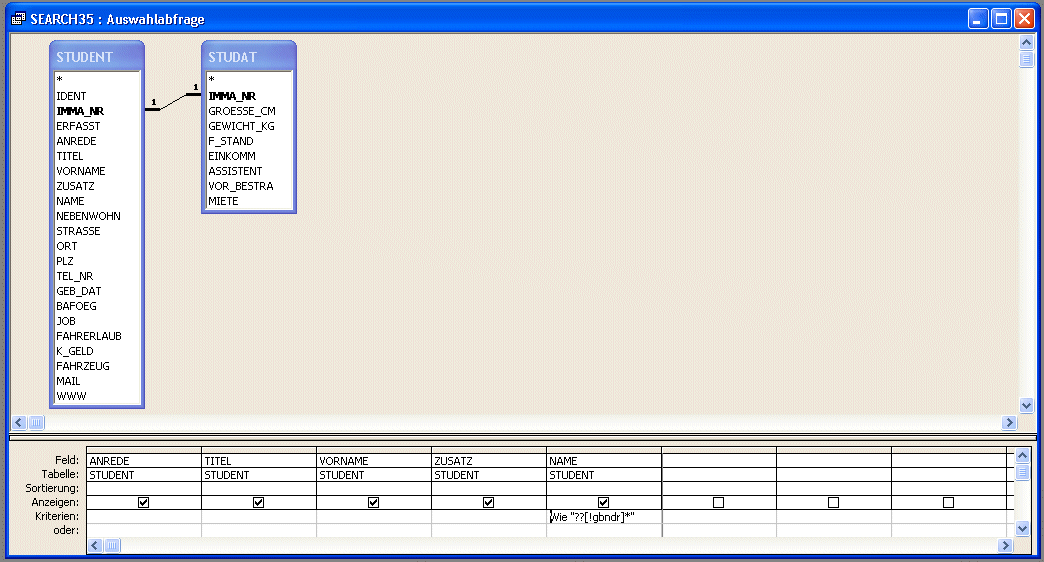This screenshot has width=1044, height=562.
Task: Check the Anzeigen checkbox in second empty column
Action: click(x=833, y=503)
